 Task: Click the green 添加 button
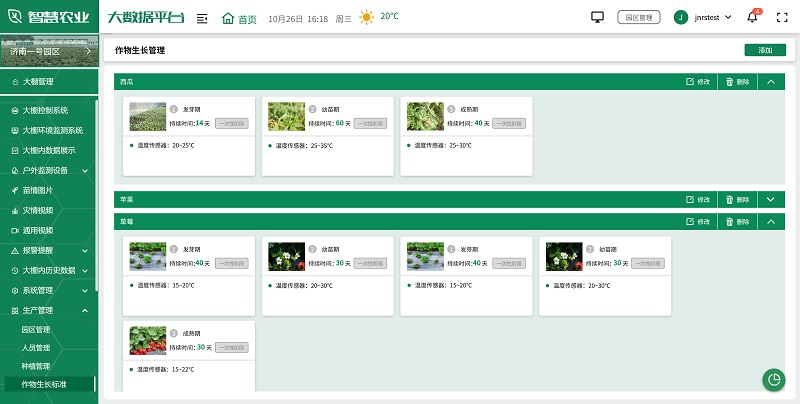[765, 50]
